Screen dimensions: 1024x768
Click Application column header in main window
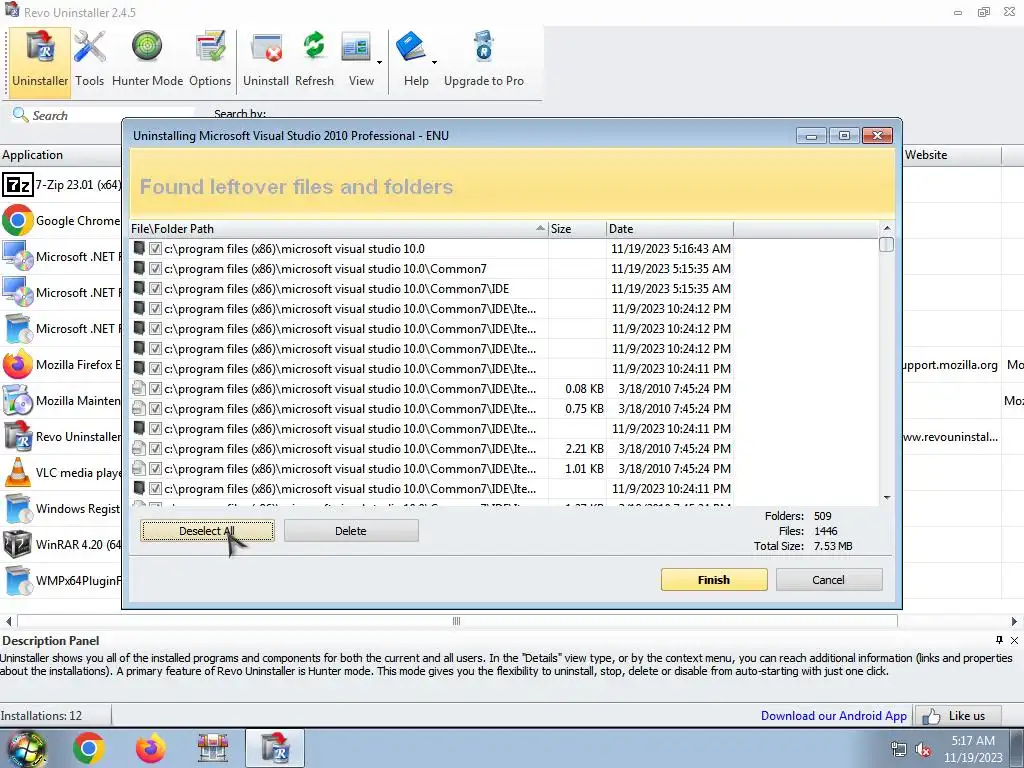[x=61, y=155]
